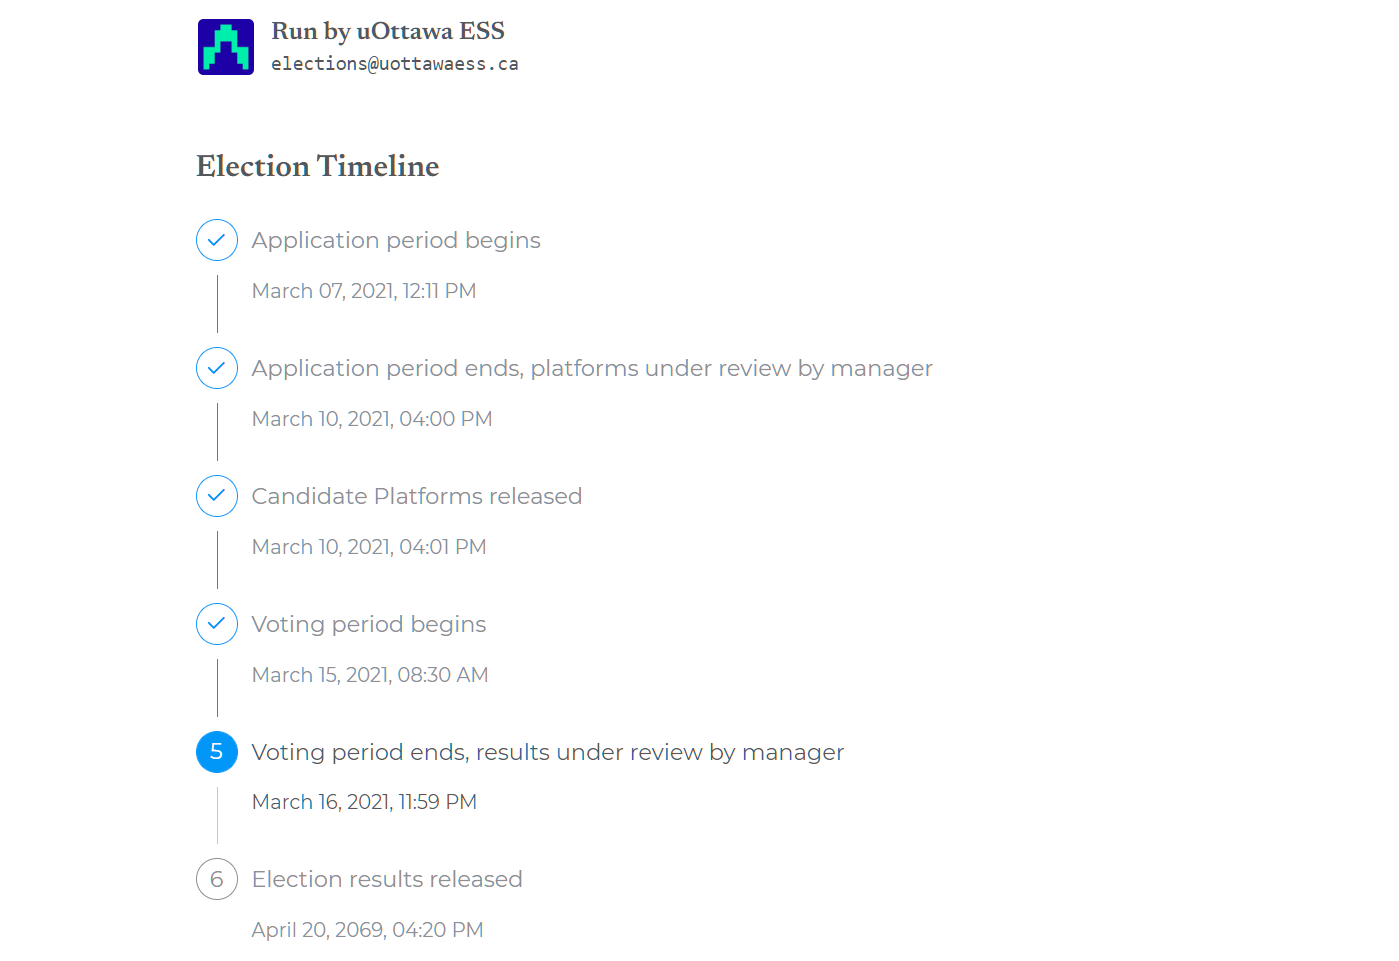Click the uOttawa ESS logo avatar
Screen dimensions: 1399x961
coord(226,47)
